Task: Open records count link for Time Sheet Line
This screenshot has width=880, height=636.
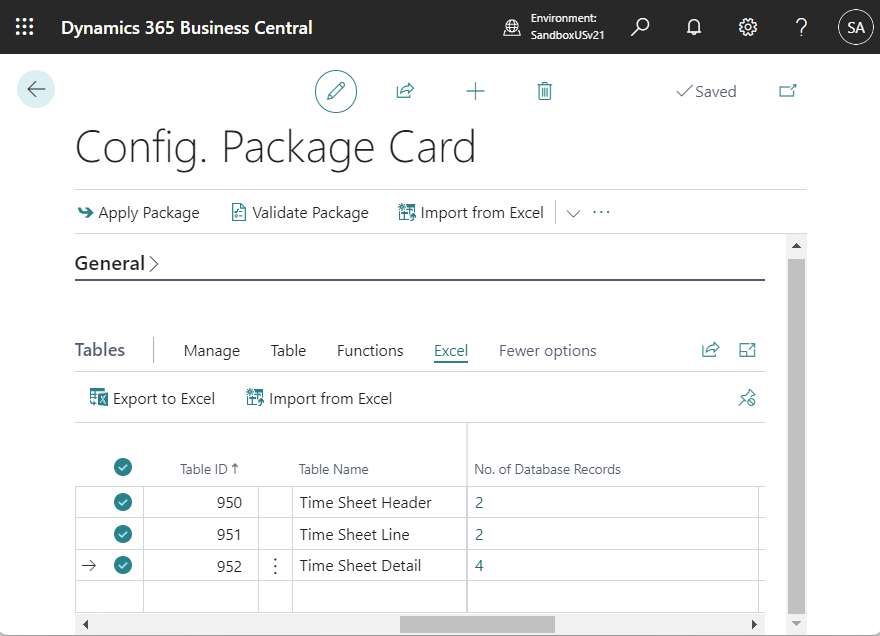Action: 479,534
